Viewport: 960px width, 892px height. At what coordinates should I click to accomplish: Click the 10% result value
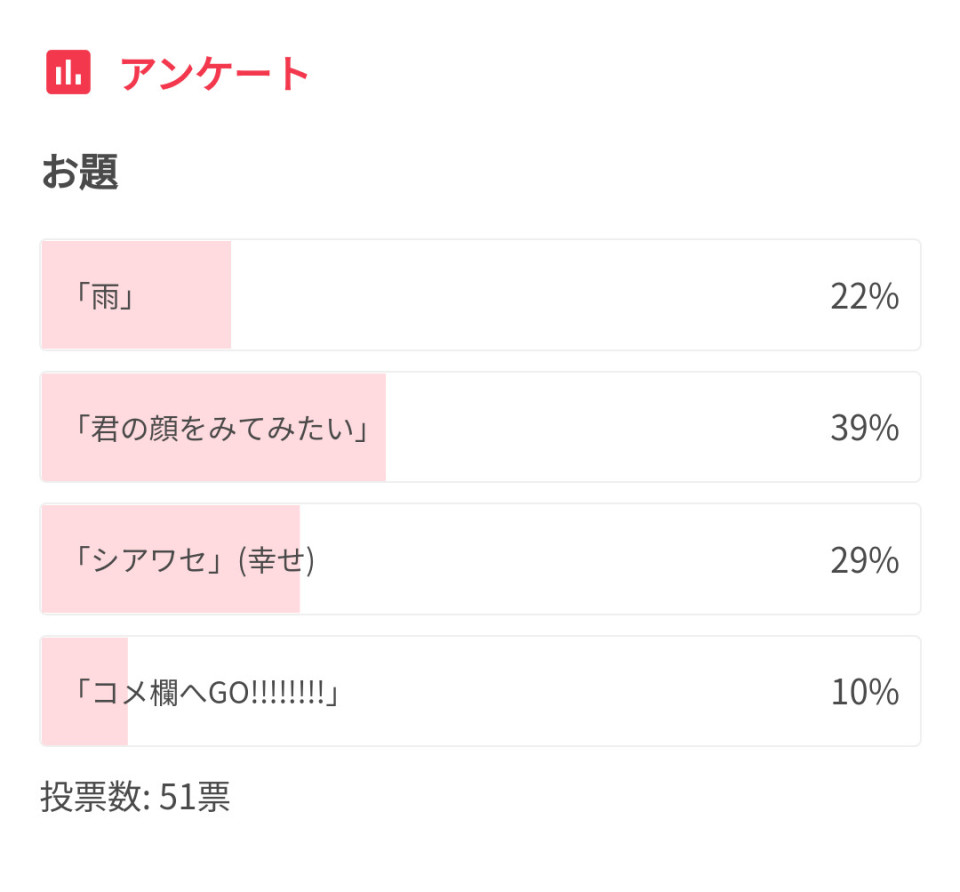coord(864,692)
